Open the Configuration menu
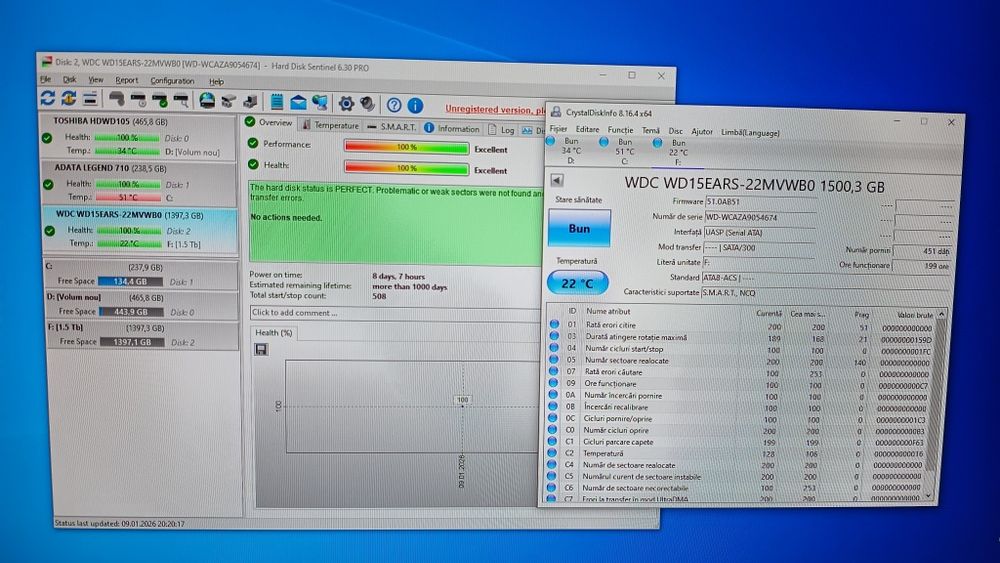The width and height of the screenshot is (1000, 563). (x=172, y=81)
